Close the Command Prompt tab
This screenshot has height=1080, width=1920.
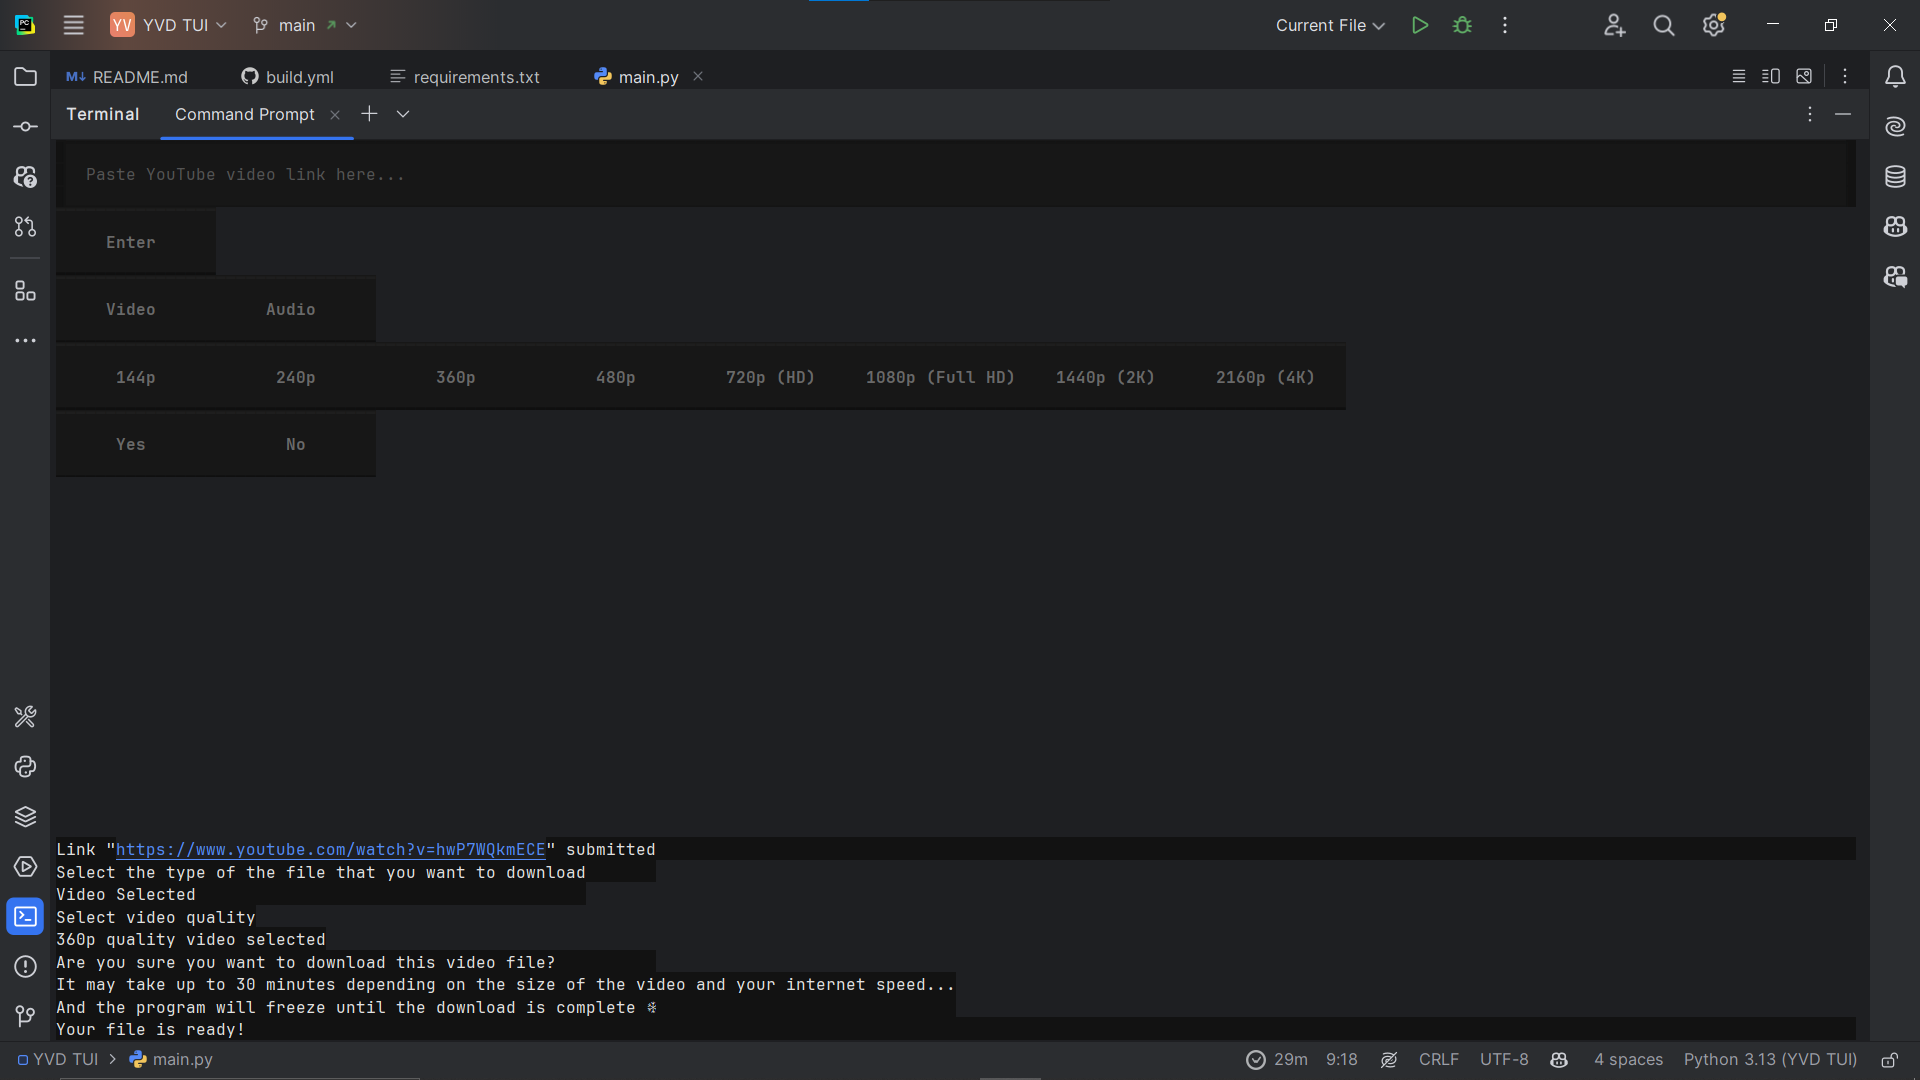point(335,115)
